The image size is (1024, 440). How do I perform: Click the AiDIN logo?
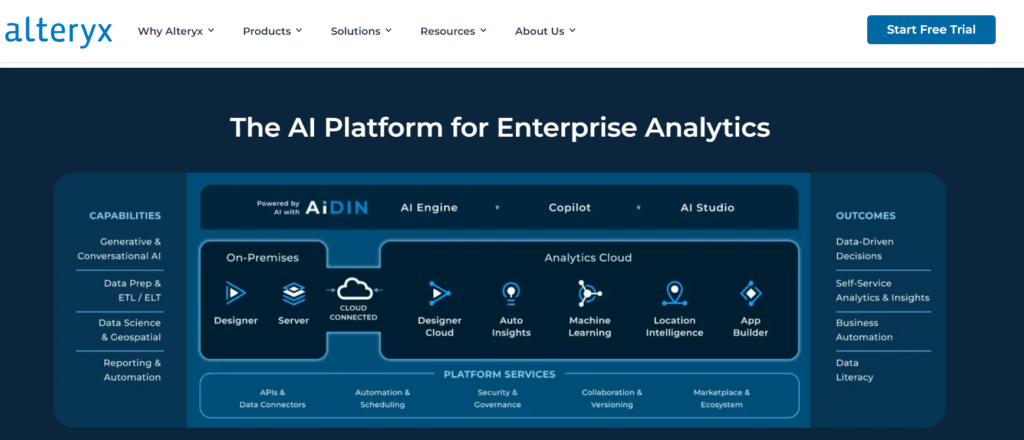(x=337, y=208)
